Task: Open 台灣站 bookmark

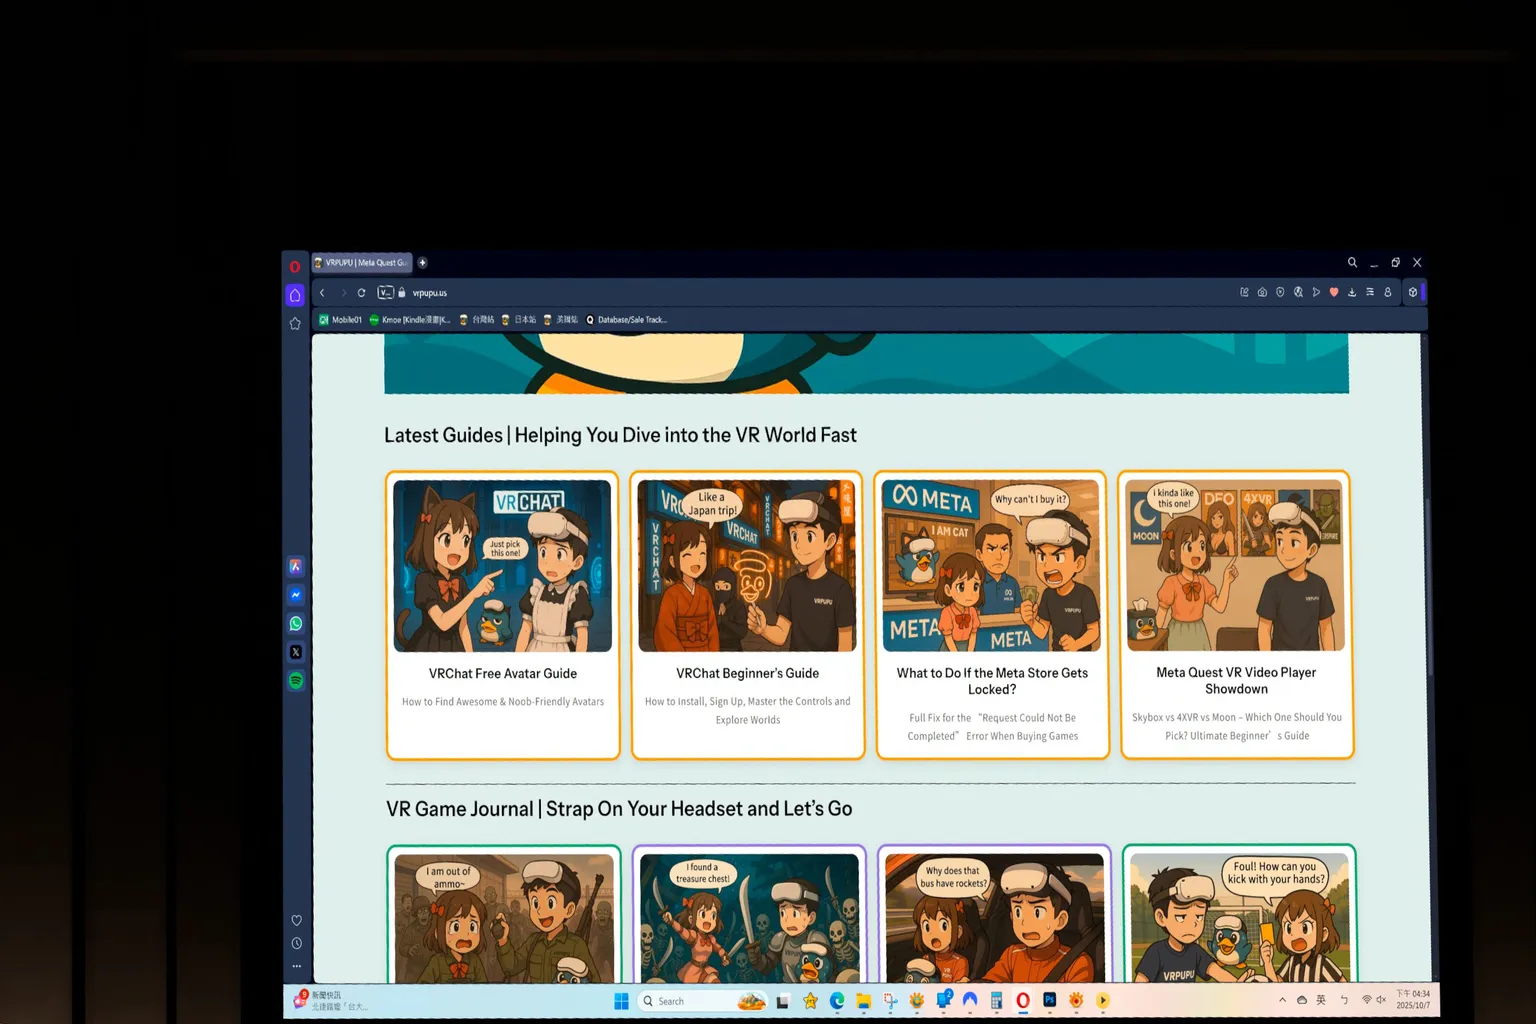Action: coord(477,320)
